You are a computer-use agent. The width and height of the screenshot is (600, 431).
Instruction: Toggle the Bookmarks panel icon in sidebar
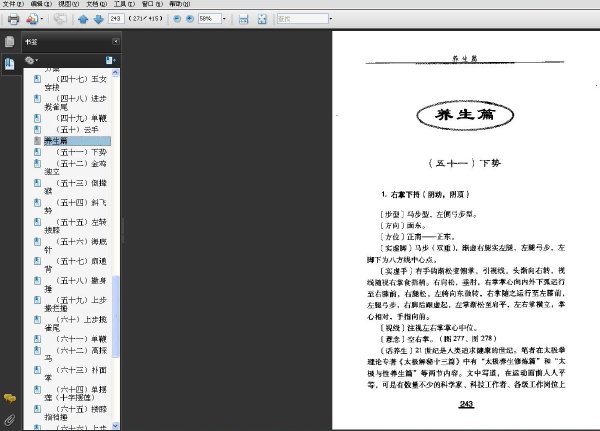click(x=10, y=64)
